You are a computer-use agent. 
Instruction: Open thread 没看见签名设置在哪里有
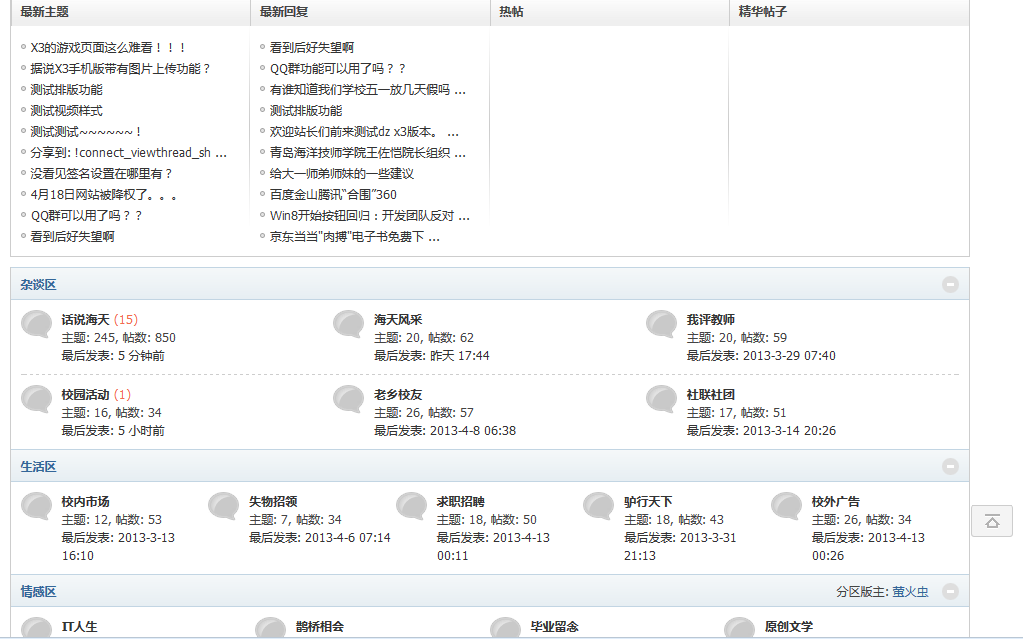[101, 174]
